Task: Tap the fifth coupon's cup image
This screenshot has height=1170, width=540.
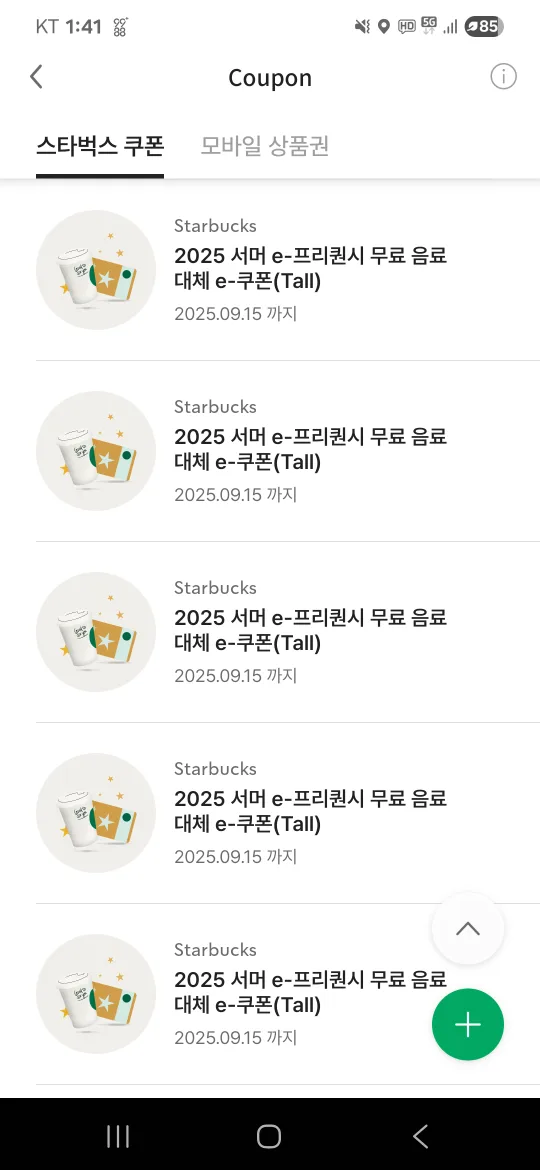Action: 95,994
